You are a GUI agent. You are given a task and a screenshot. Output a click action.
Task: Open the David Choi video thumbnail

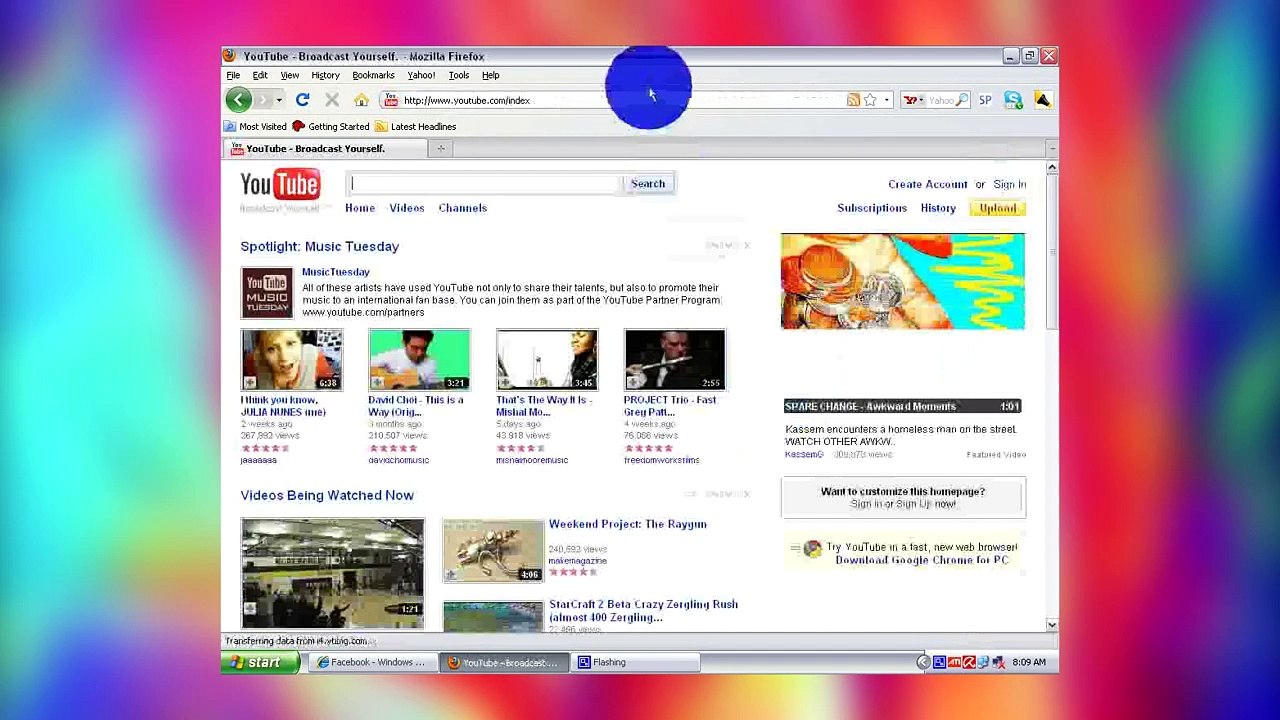[419, 359]
